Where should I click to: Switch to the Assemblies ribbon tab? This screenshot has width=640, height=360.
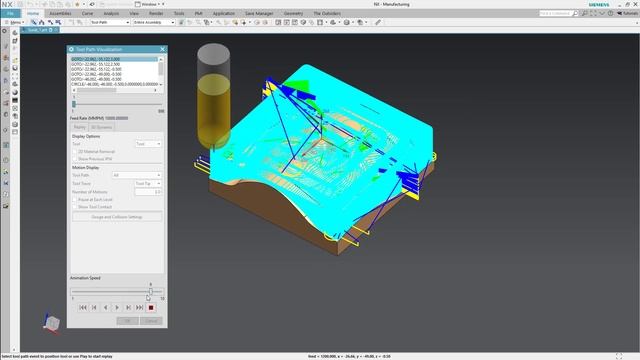tap(60, 13)
